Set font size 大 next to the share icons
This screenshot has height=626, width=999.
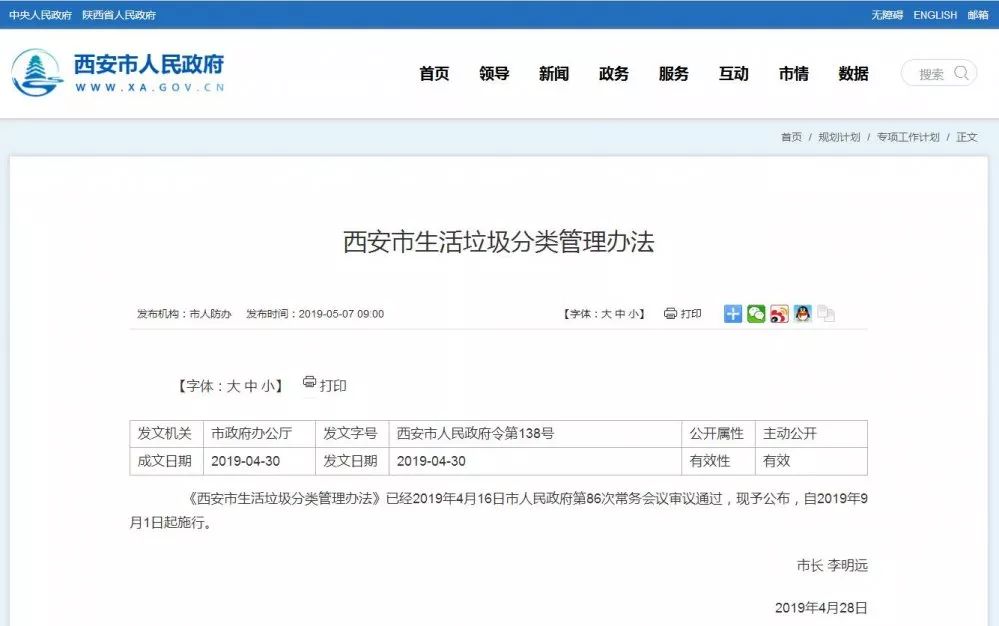tap(606, 313)
